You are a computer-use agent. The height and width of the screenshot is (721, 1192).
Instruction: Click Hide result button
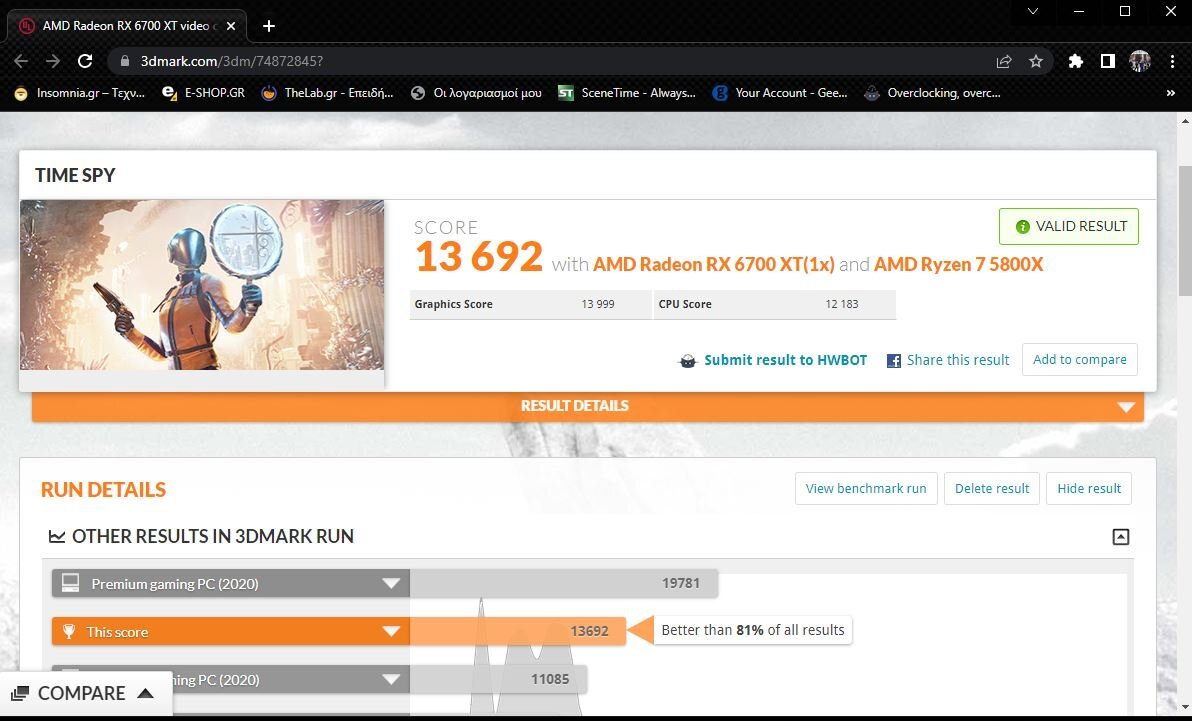pyautogui.click(x=1089, y=488)
